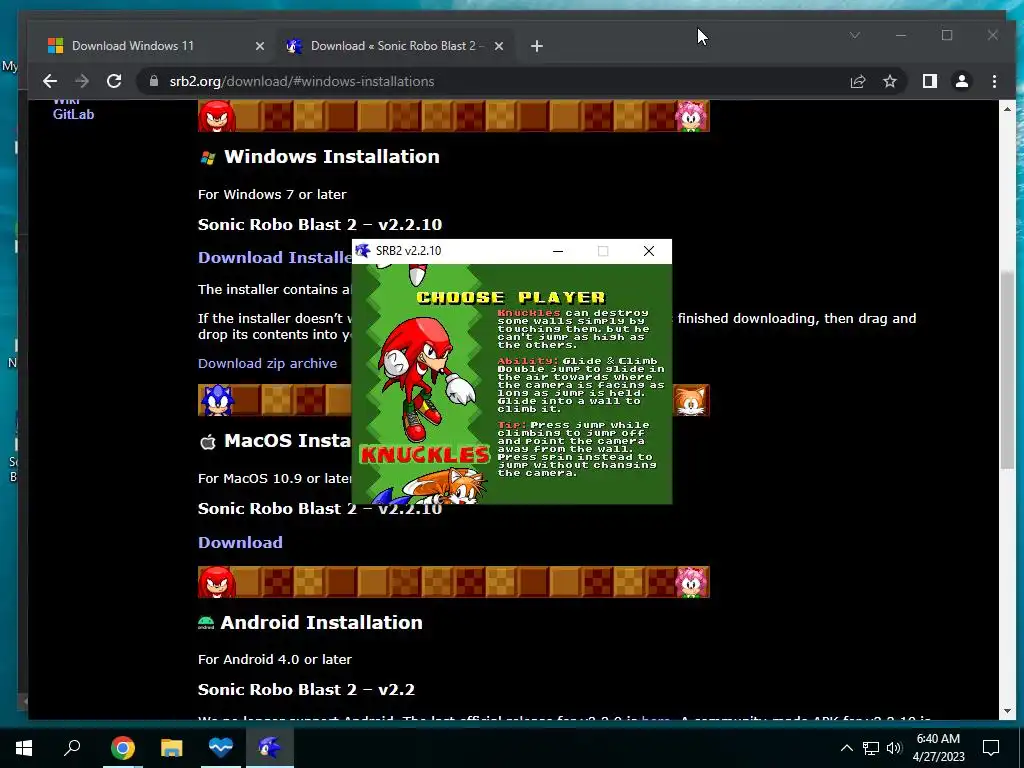This screenshot has height=768, width=1024.
Task: Bookmark this page with the star
Action: click(889, 82)
